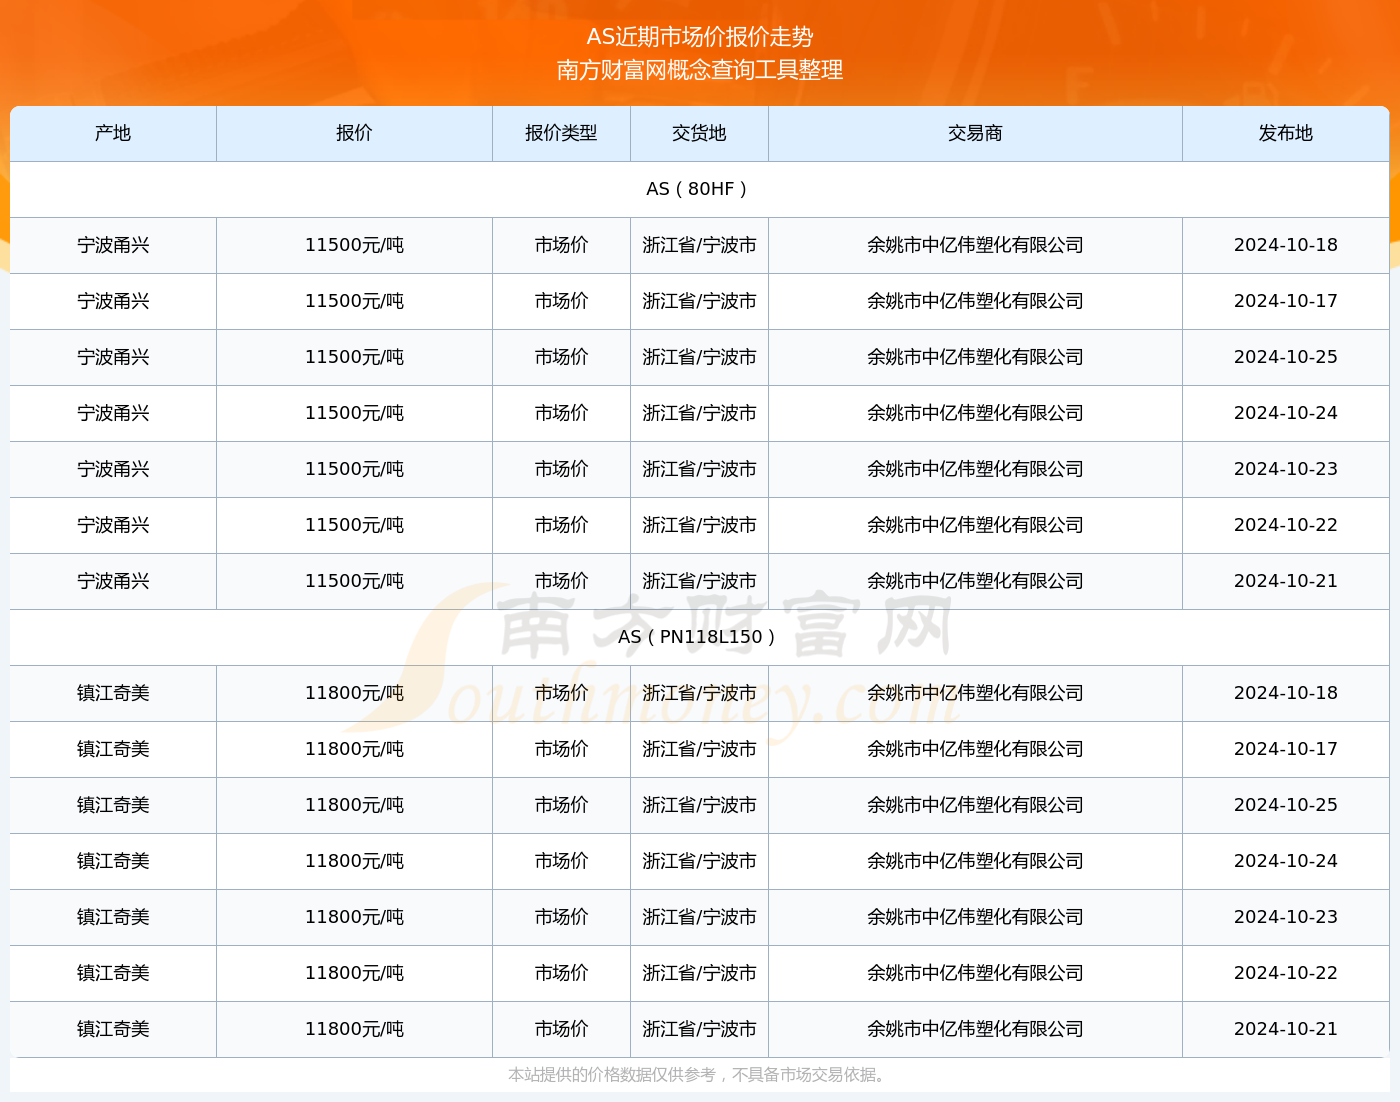
Task: Click date 2024-10-21 in 宁波甬兴 row
Action: pos(1285,581)
